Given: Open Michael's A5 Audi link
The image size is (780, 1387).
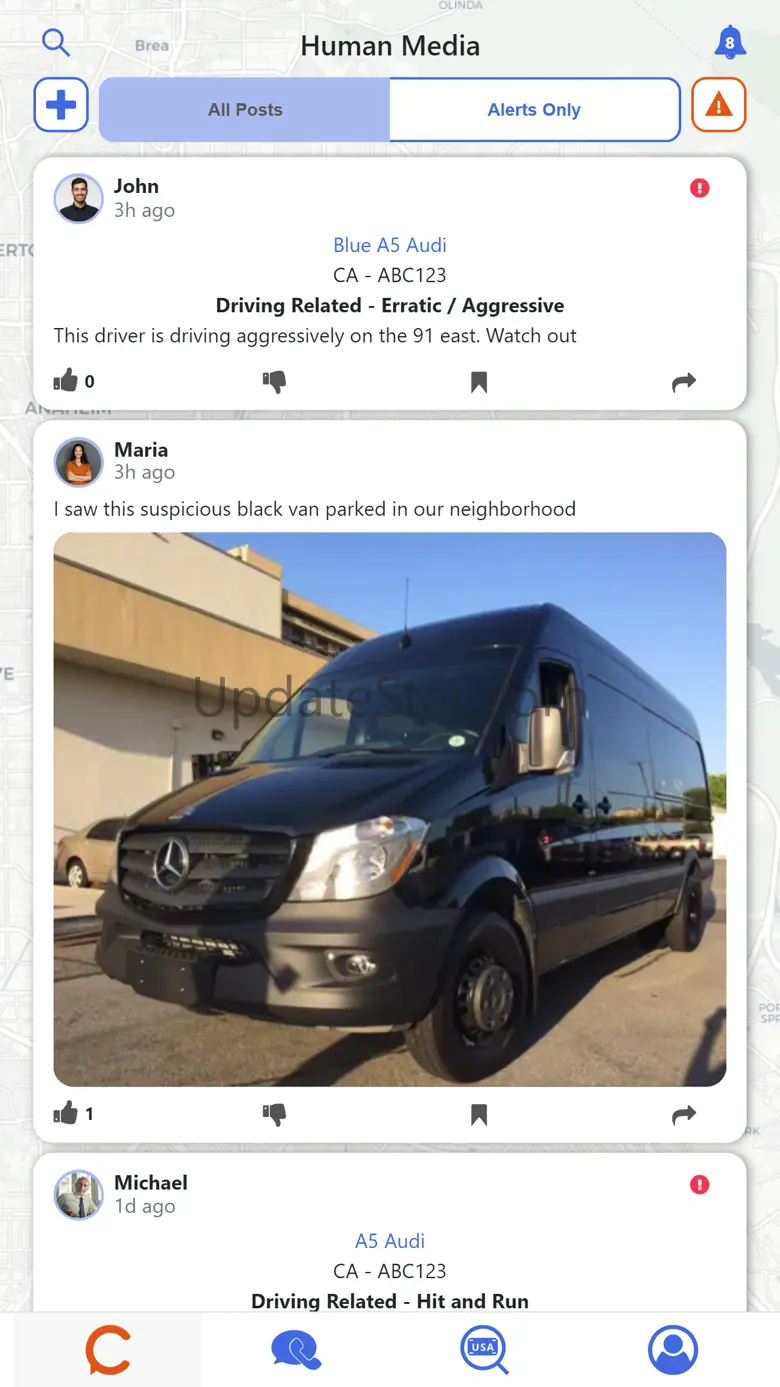Looking at the screenshot, I should pyautogui.click(x=390, y=1241).
